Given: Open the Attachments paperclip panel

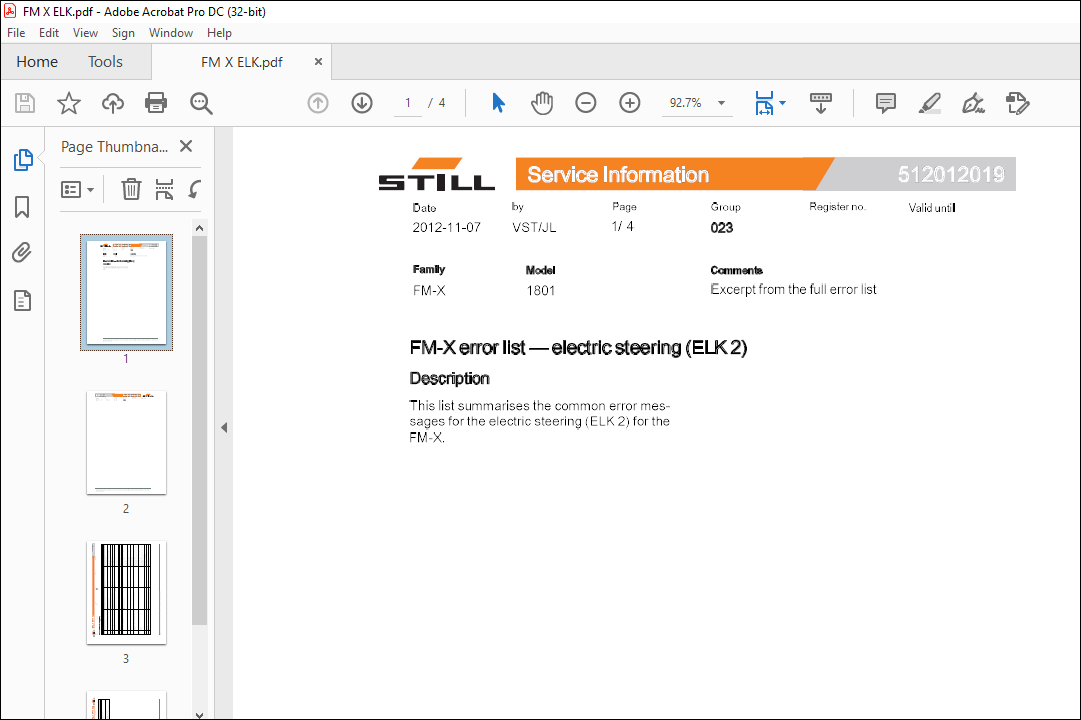Looking at the screenshot, I should tap(22, 252).
